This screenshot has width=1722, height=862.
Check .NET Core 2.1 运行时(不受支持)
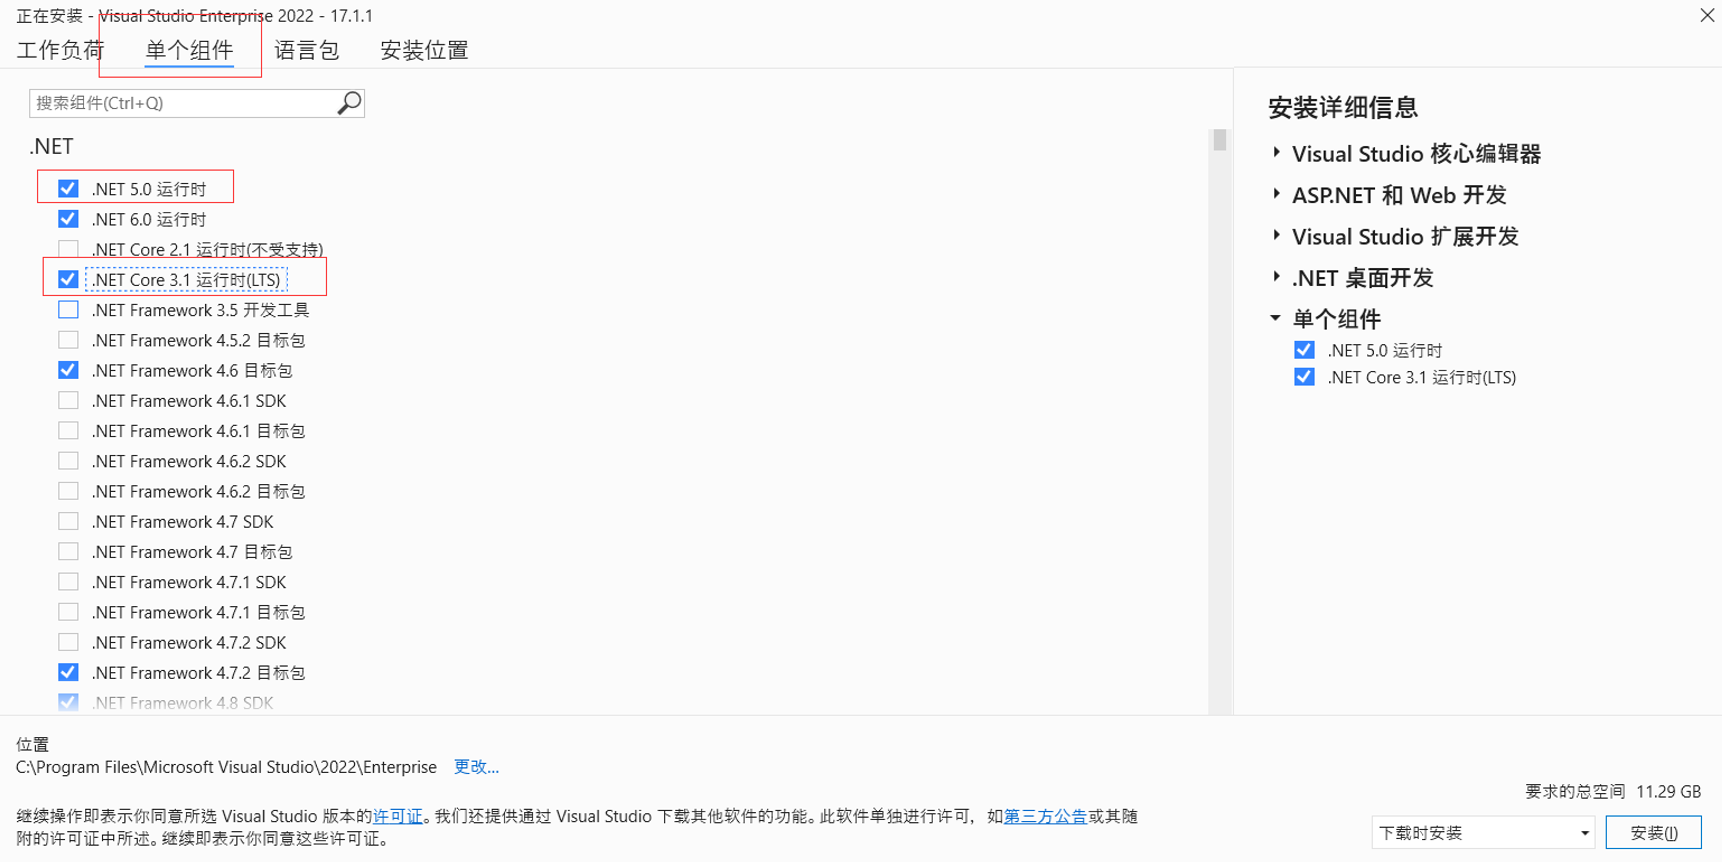coord(68,249)
